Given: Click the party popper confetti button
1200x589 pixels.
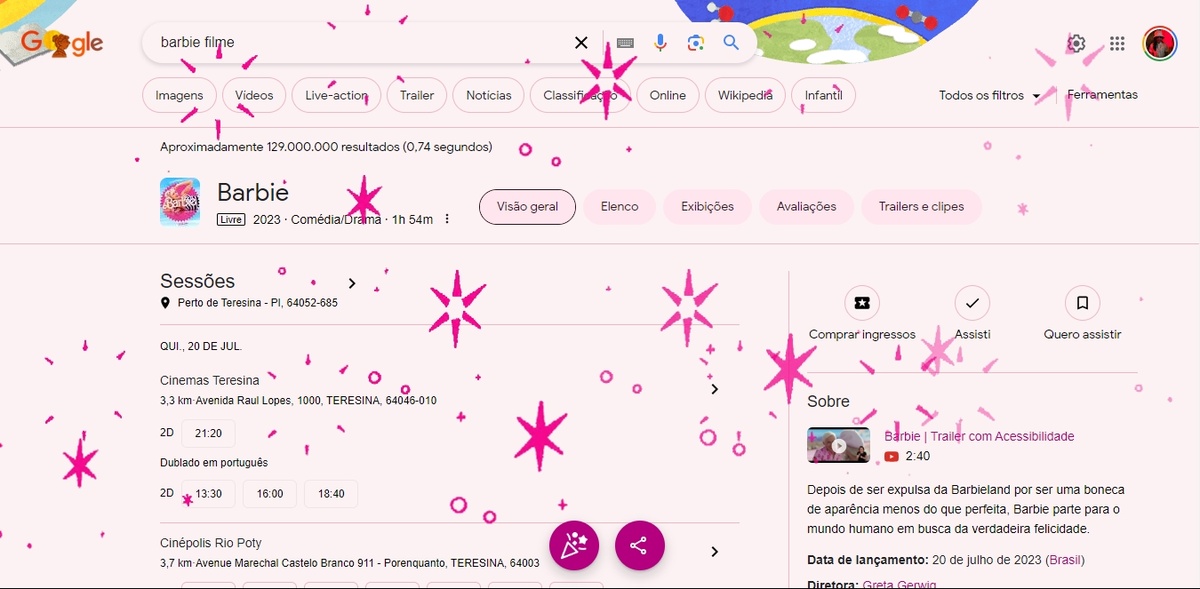Looking at the screenshot, I should click(x=574, y=546).
